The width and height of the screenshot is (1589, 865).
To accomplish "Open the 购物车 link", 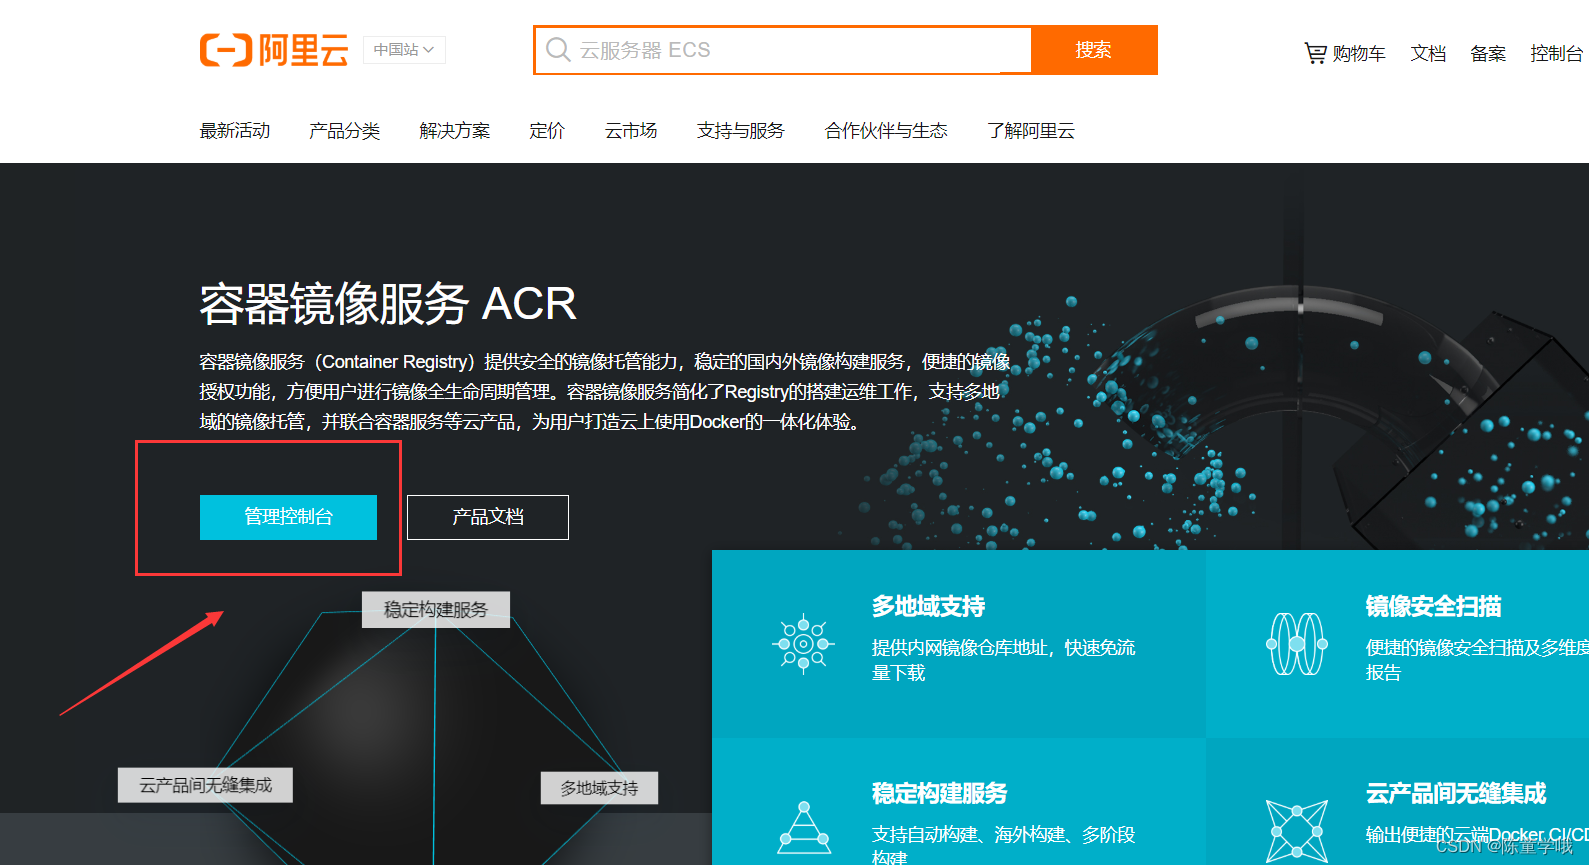I will (x=1359, y=54).
